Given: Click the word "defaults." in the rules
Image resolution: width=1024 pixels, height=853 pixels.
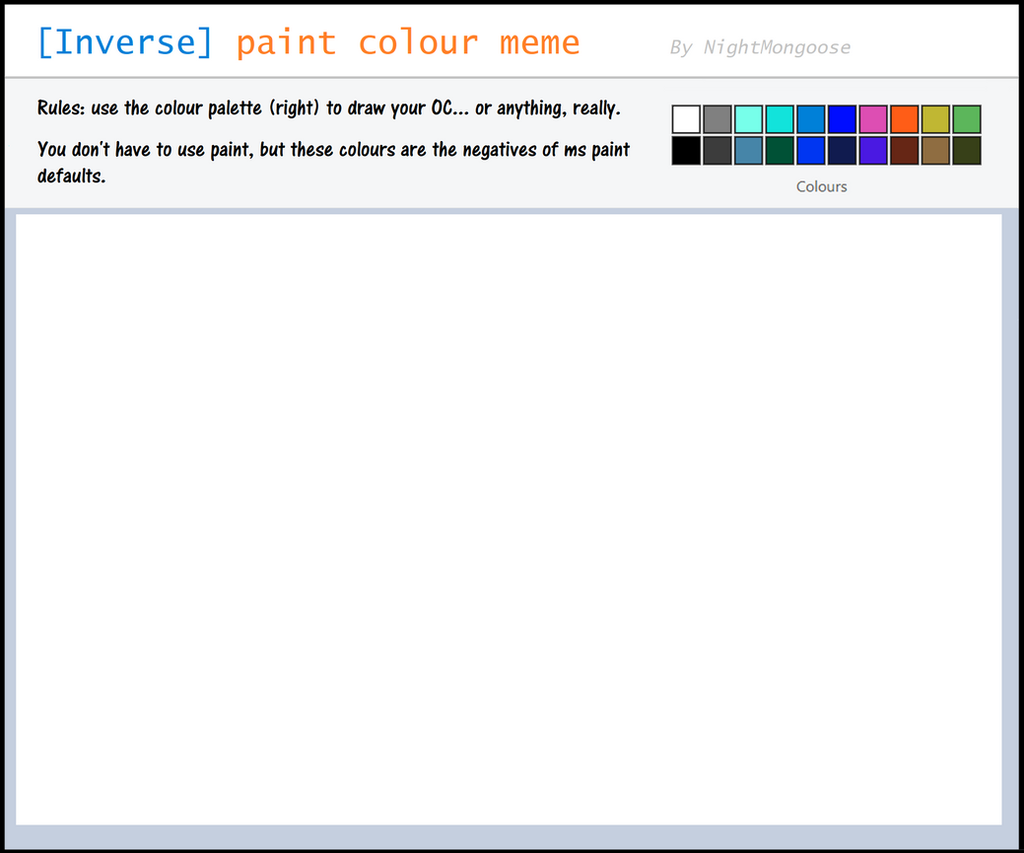Looking at the screenshot, I should [x=71, y=176].
